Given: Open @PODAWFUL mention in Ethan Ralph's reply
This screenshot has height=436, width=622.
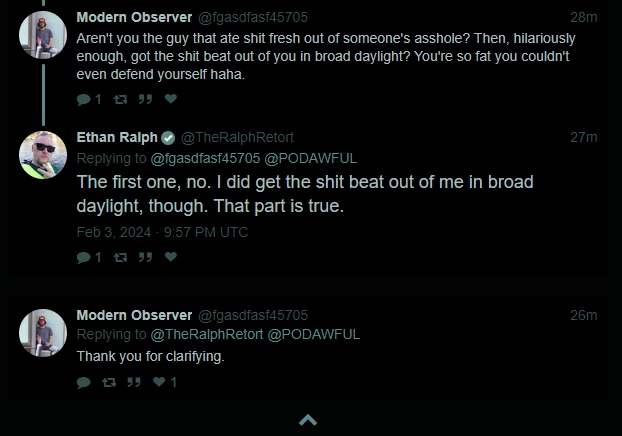Looking at the screenshot, I should (311, 158).
